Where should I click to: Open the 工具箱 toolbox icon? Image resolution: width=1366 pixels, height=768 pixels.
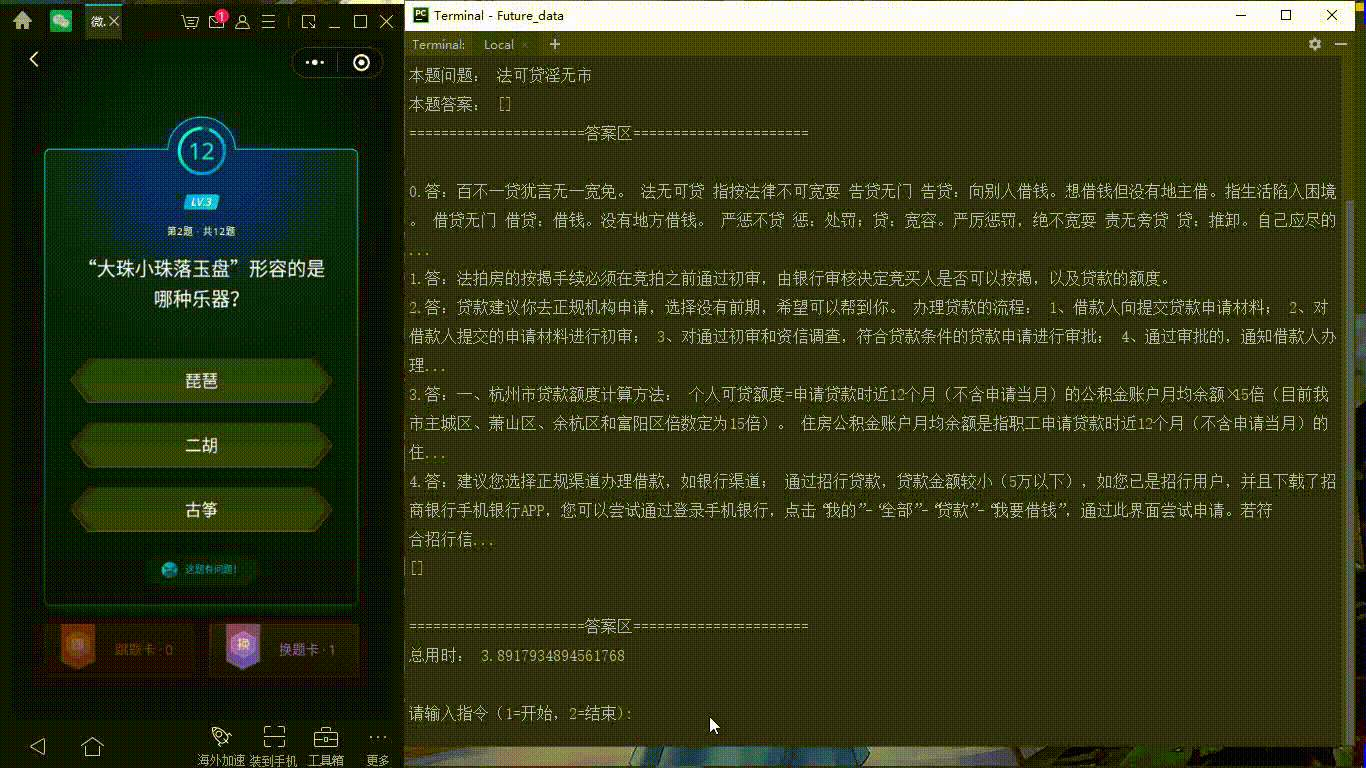[327, 740]
